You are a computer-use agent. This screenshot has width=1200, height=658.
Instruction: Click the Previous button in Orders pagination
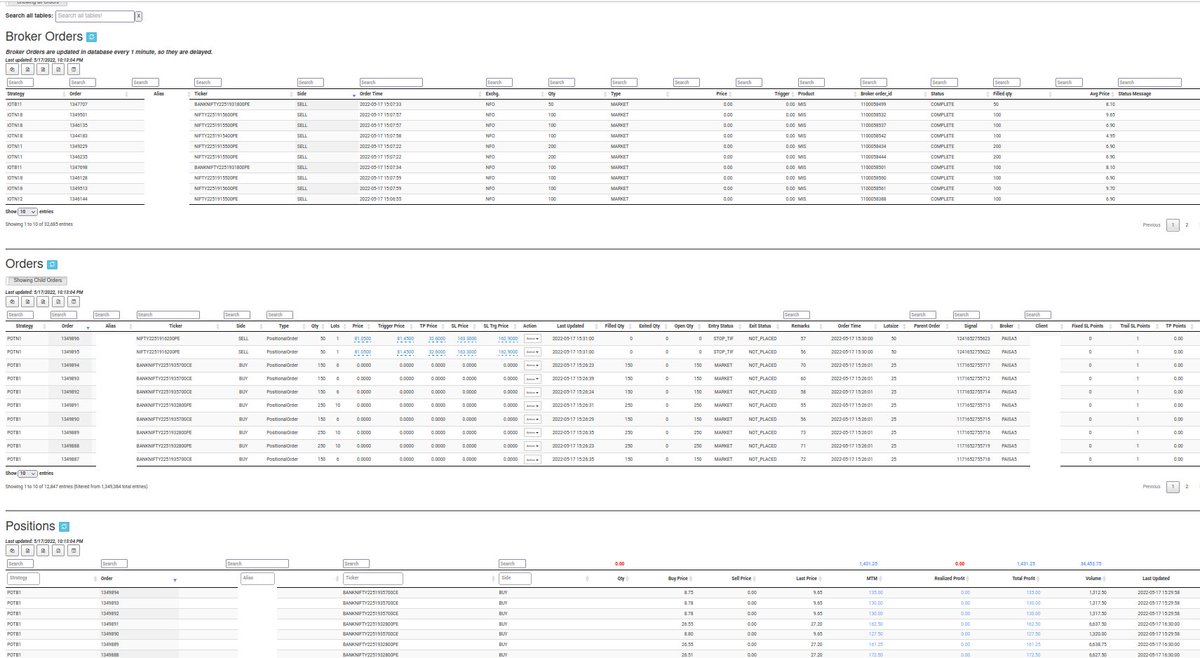pyautogui.click(x=1152, y=486)
